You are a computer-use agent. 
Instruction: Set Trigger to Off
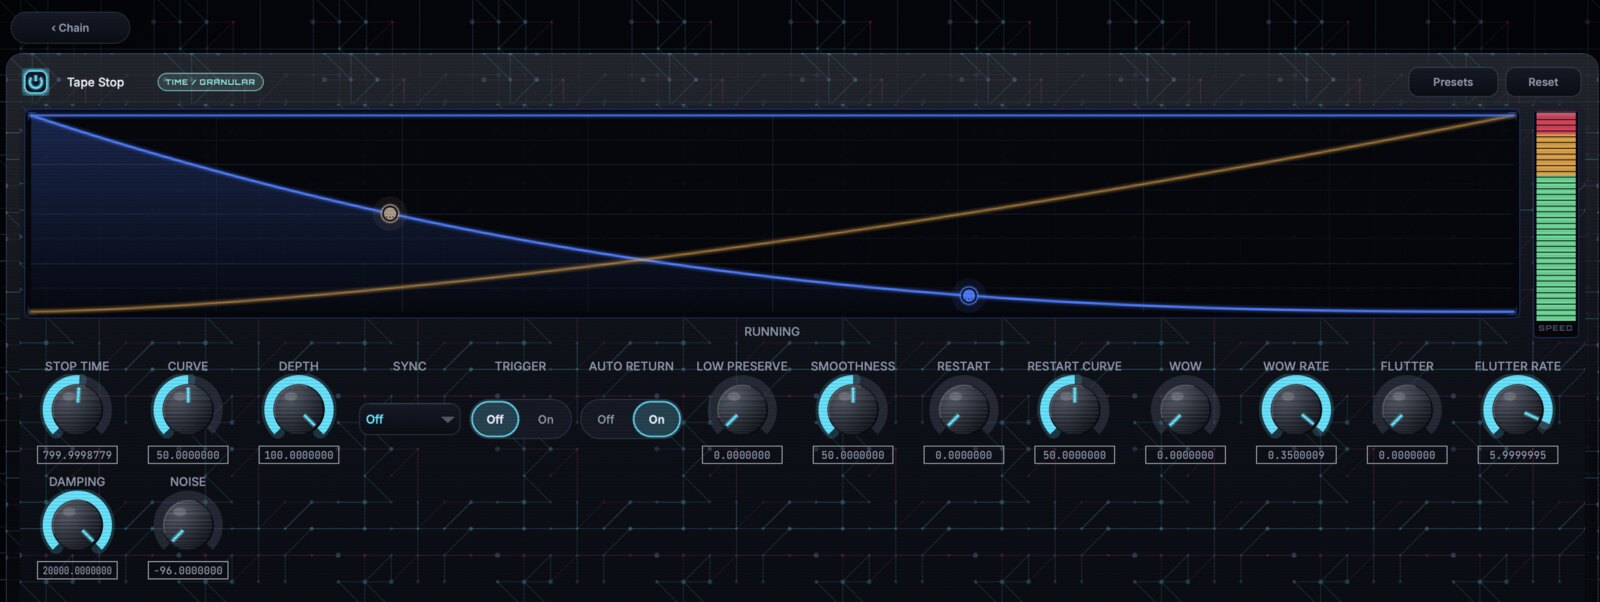pyautogui.click(x=495, y=419)
